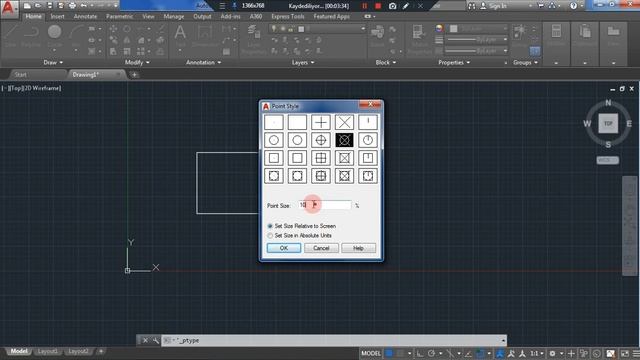Switch to the Layout1 tab

click(47, 351)
